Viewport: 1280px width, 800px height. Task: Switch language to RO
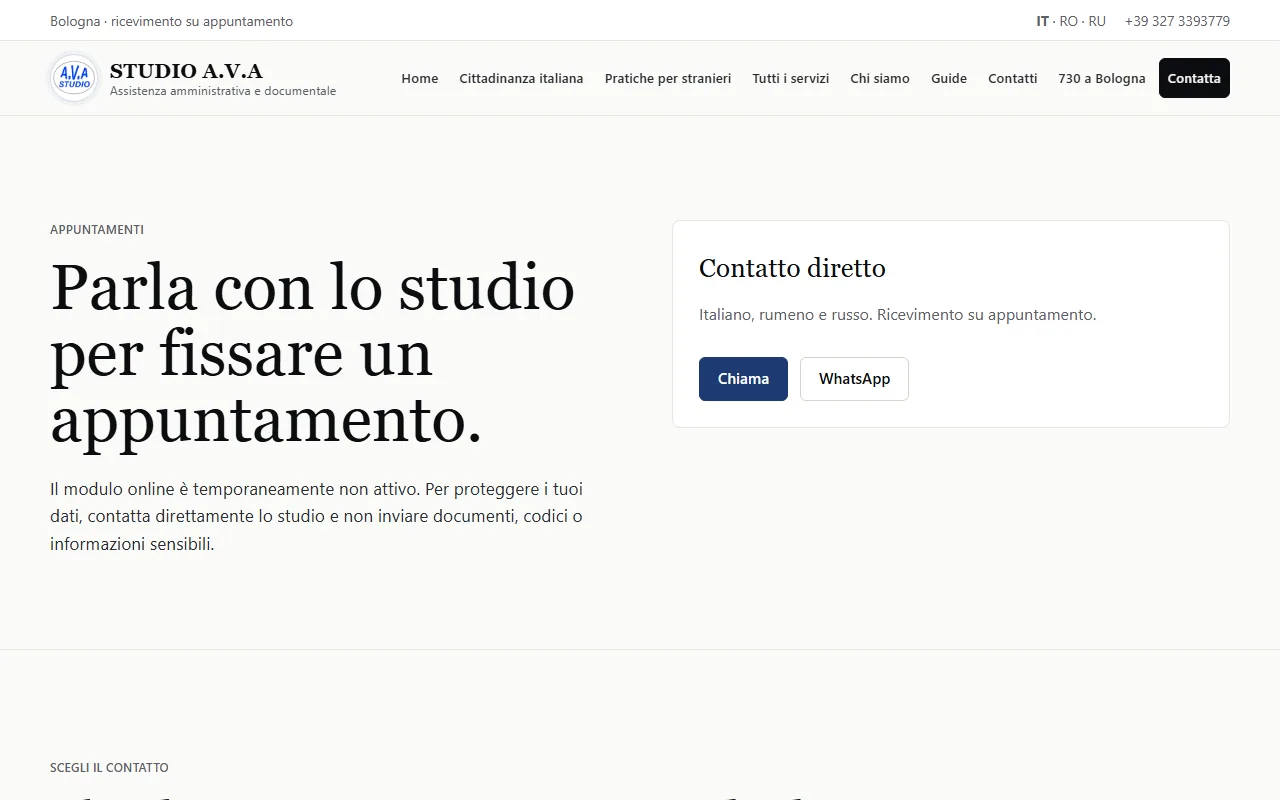(x=1069, y=21)
